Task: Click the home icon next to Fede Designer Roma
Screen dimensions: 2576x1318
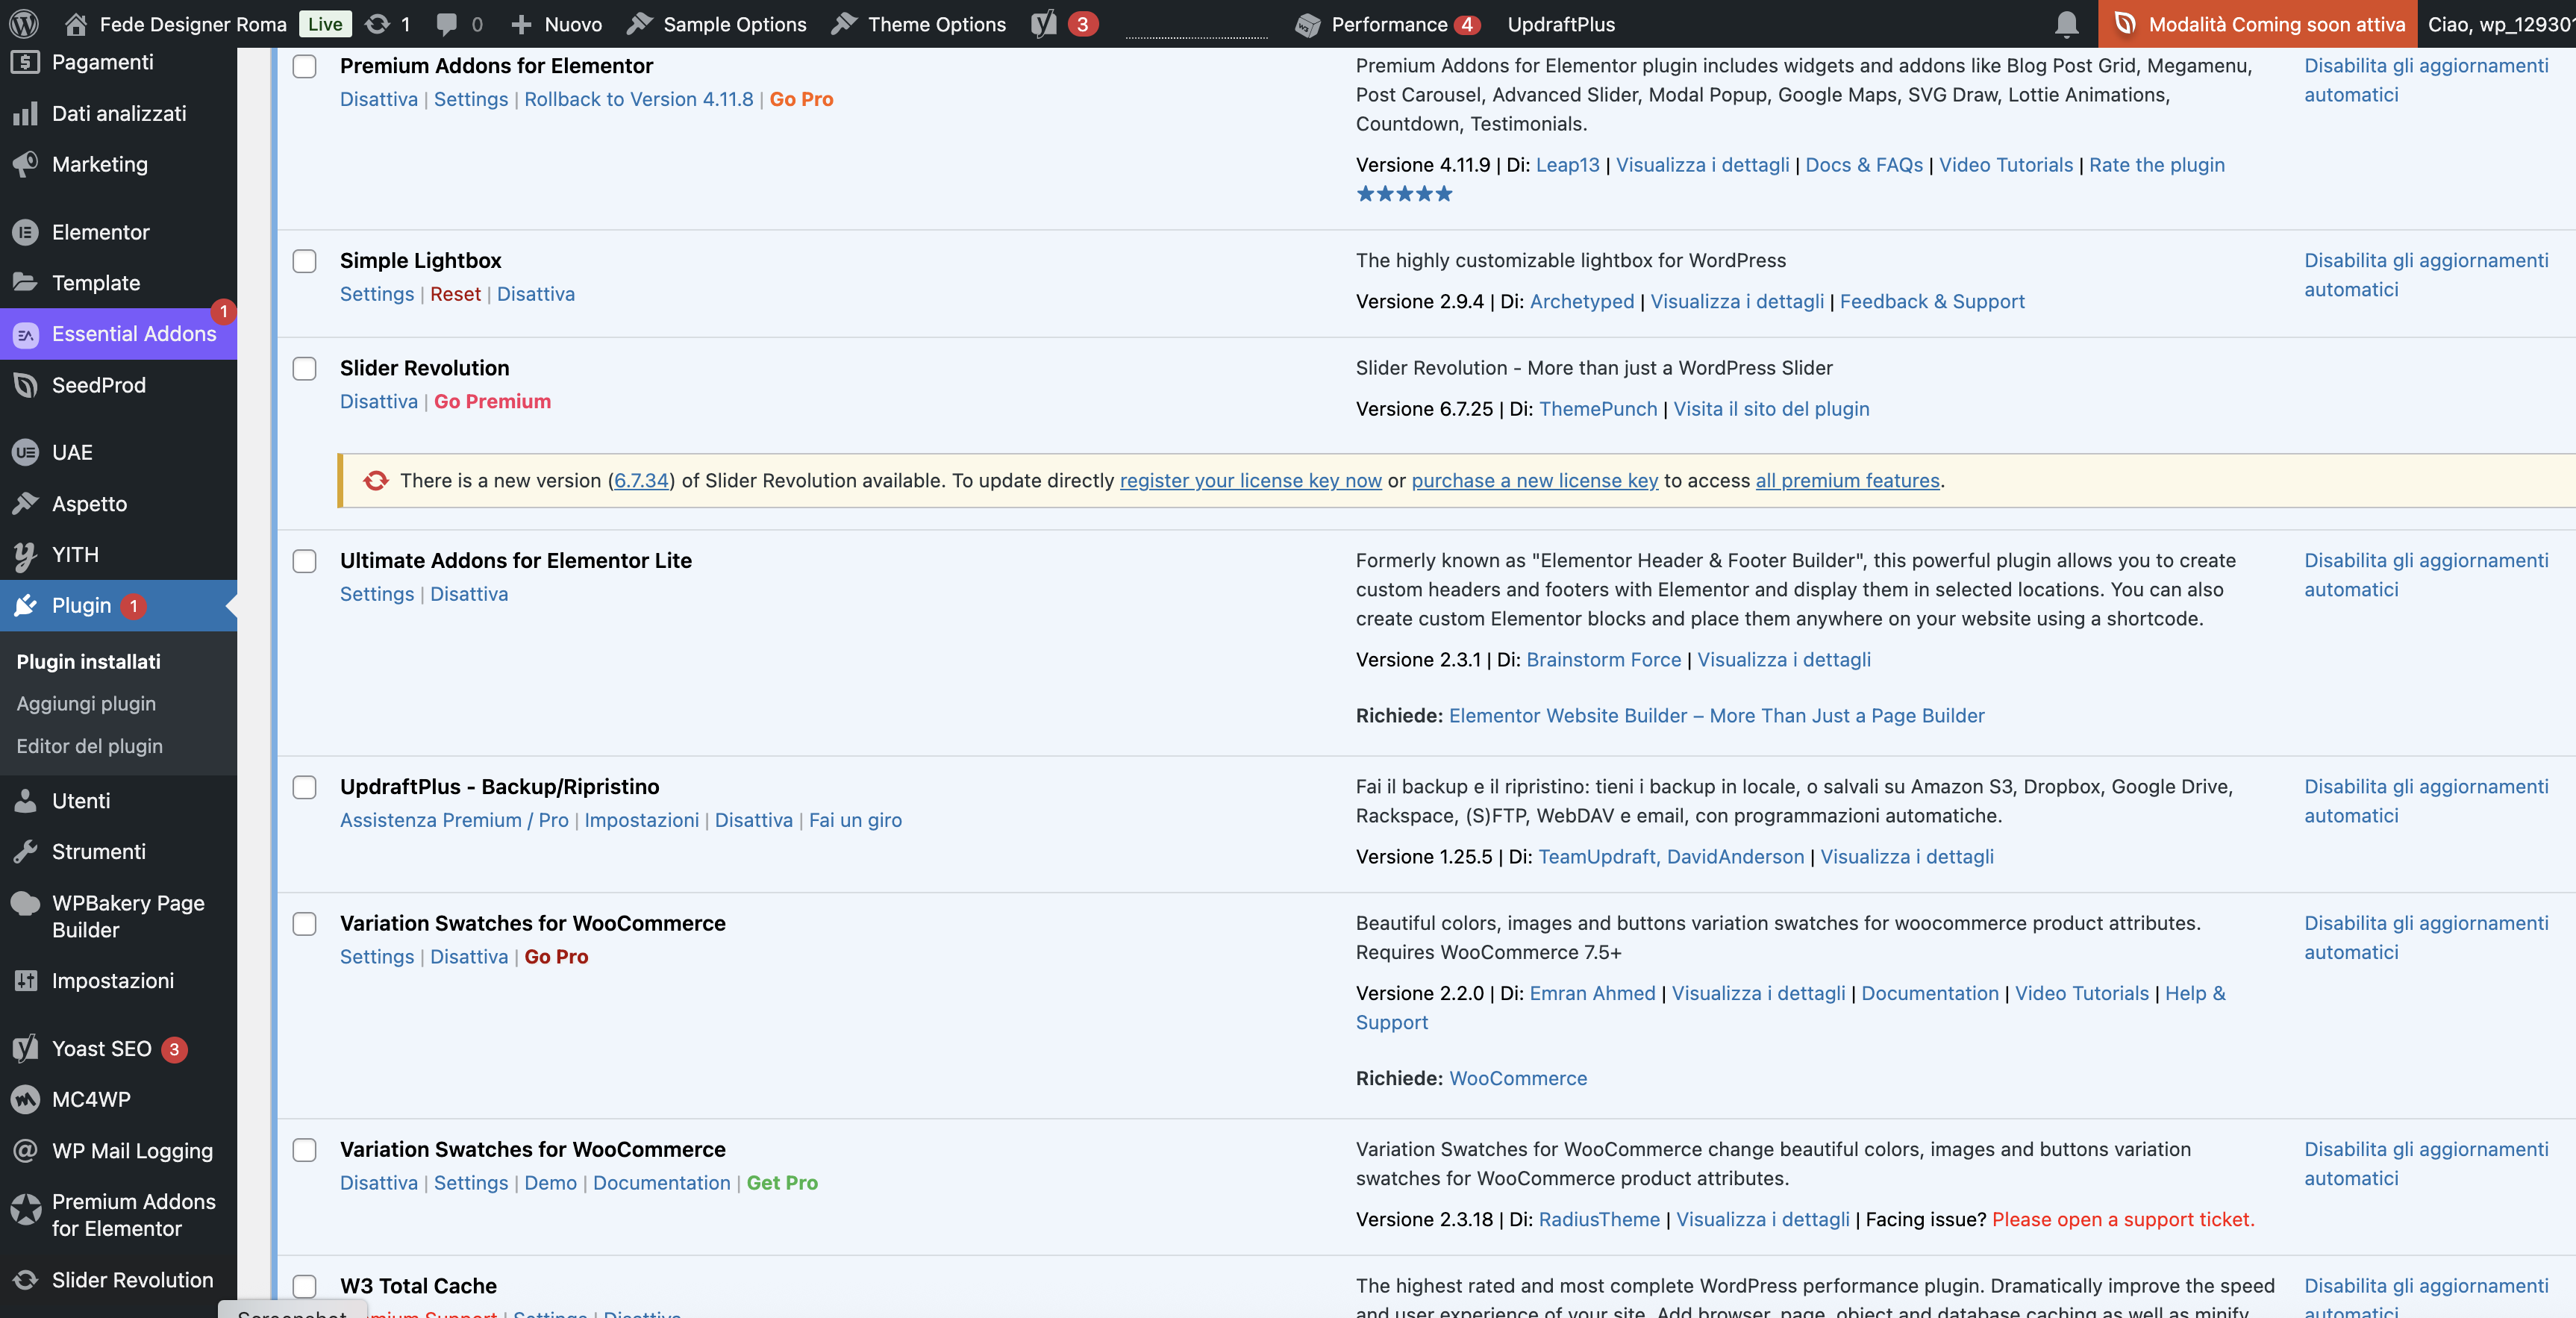Action: 75,24
